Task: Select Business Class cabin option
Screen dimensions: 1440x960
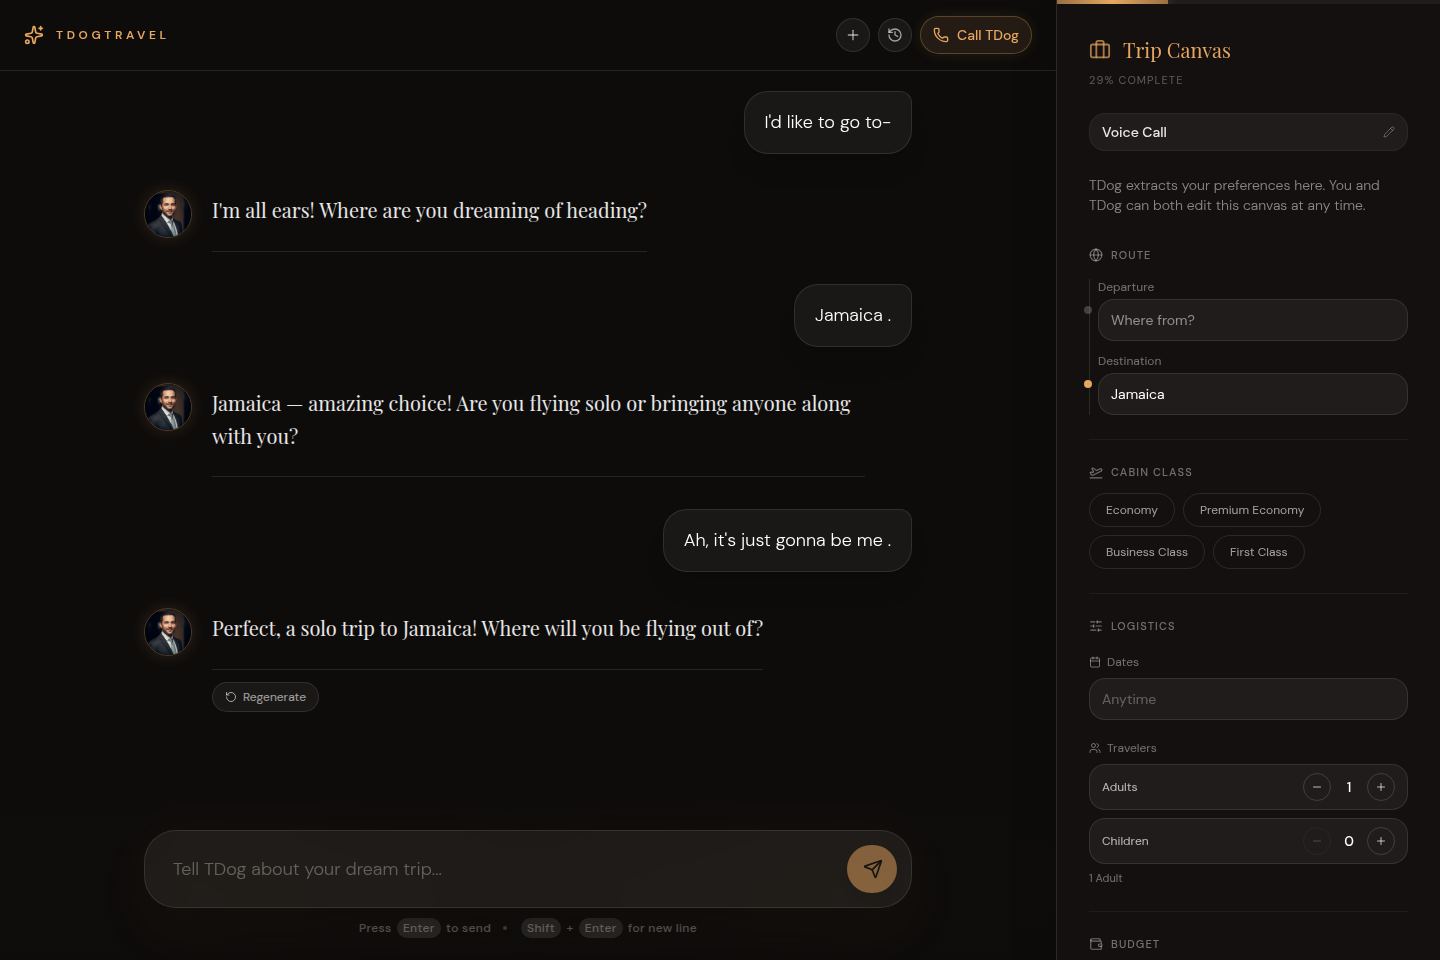Action: pyautogui.click(x=1147, y=552)
